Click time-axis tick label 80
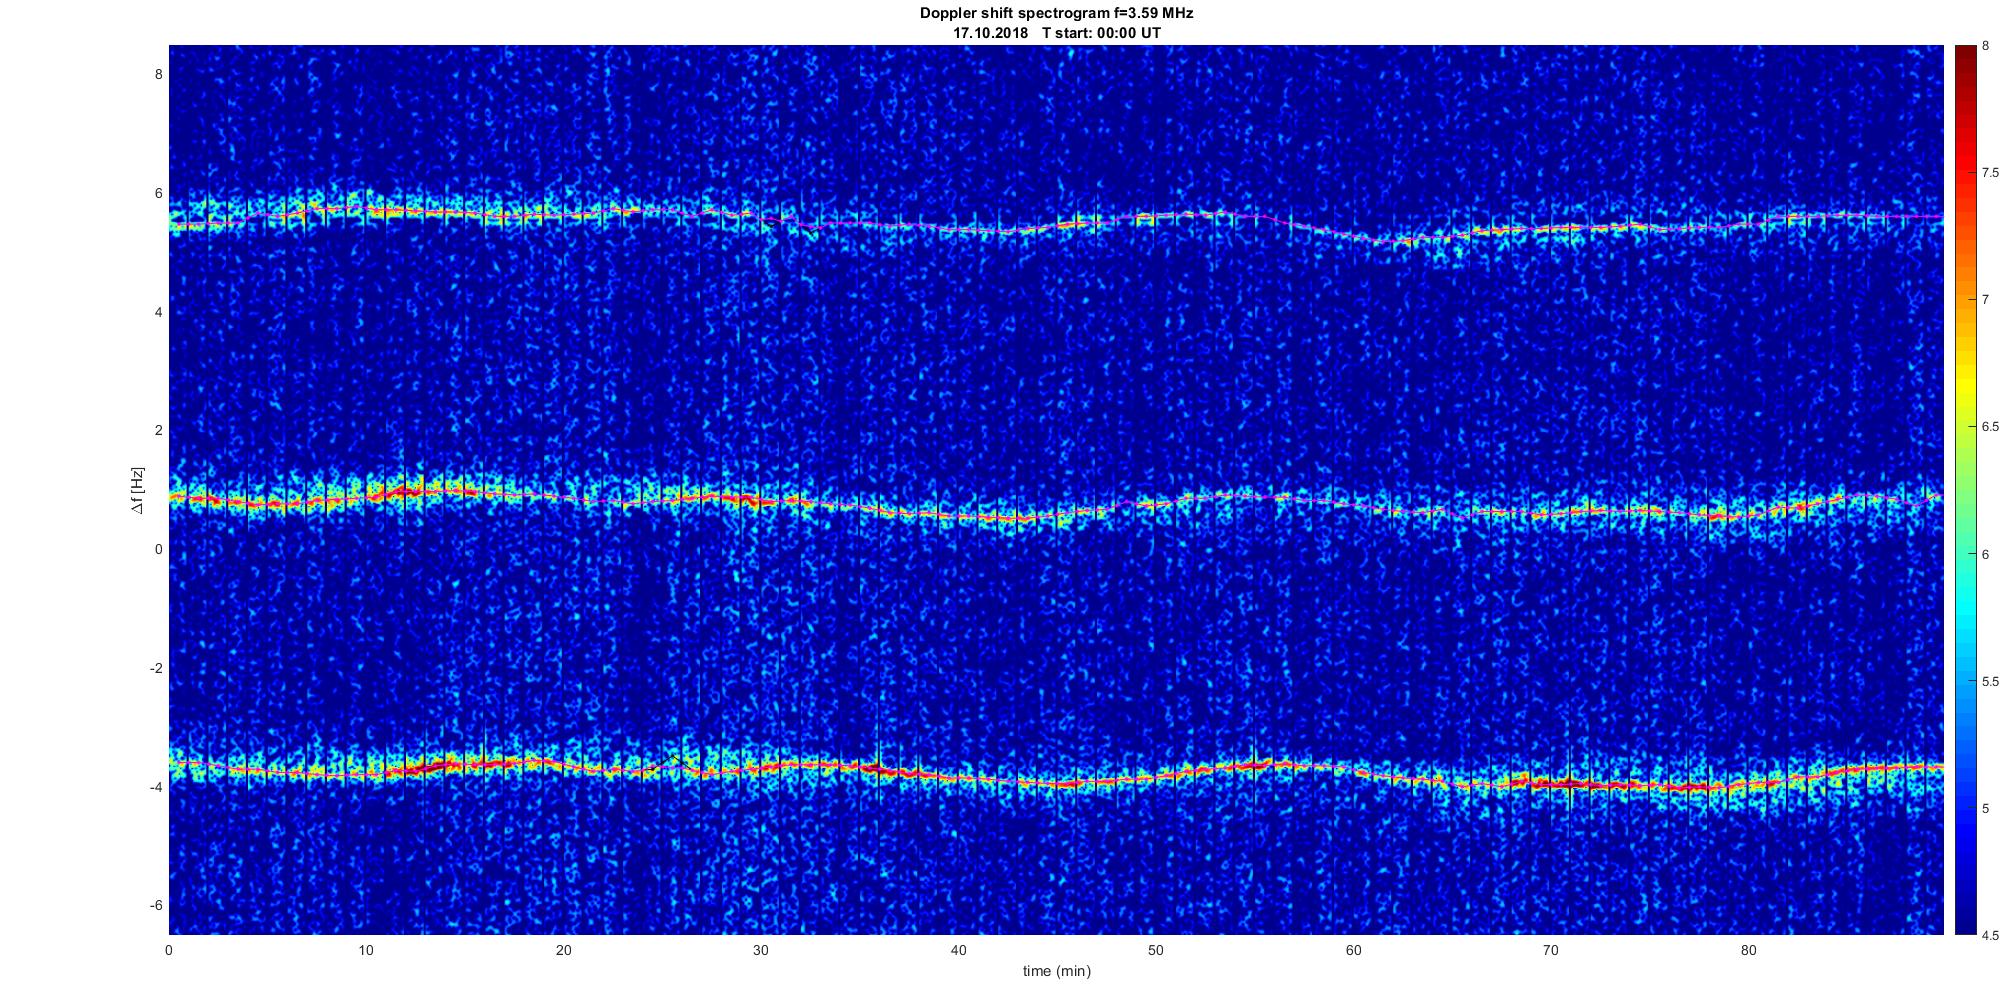Screen dimensions: 2000x1003 tap(1749, 950)
